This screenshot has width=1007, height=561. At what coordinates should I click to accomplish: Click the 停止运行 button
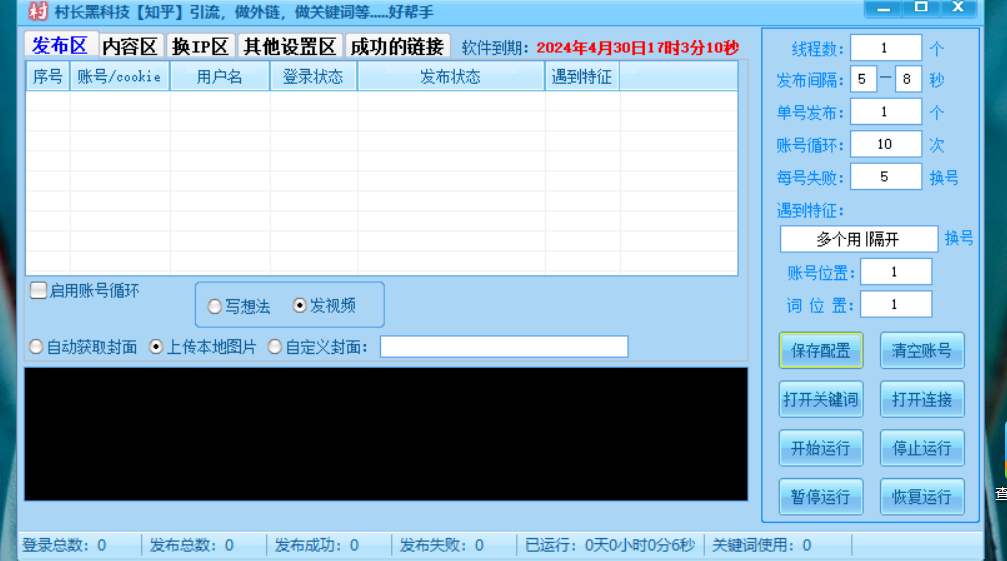pos(922,448)
